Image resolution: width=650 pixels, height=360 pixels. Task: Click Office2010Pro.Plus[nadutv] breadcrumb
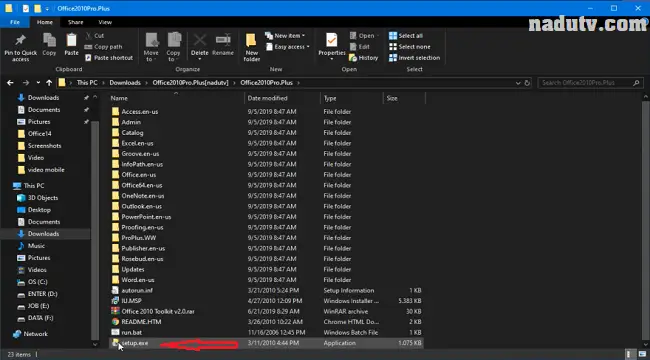tap(190, 83)
